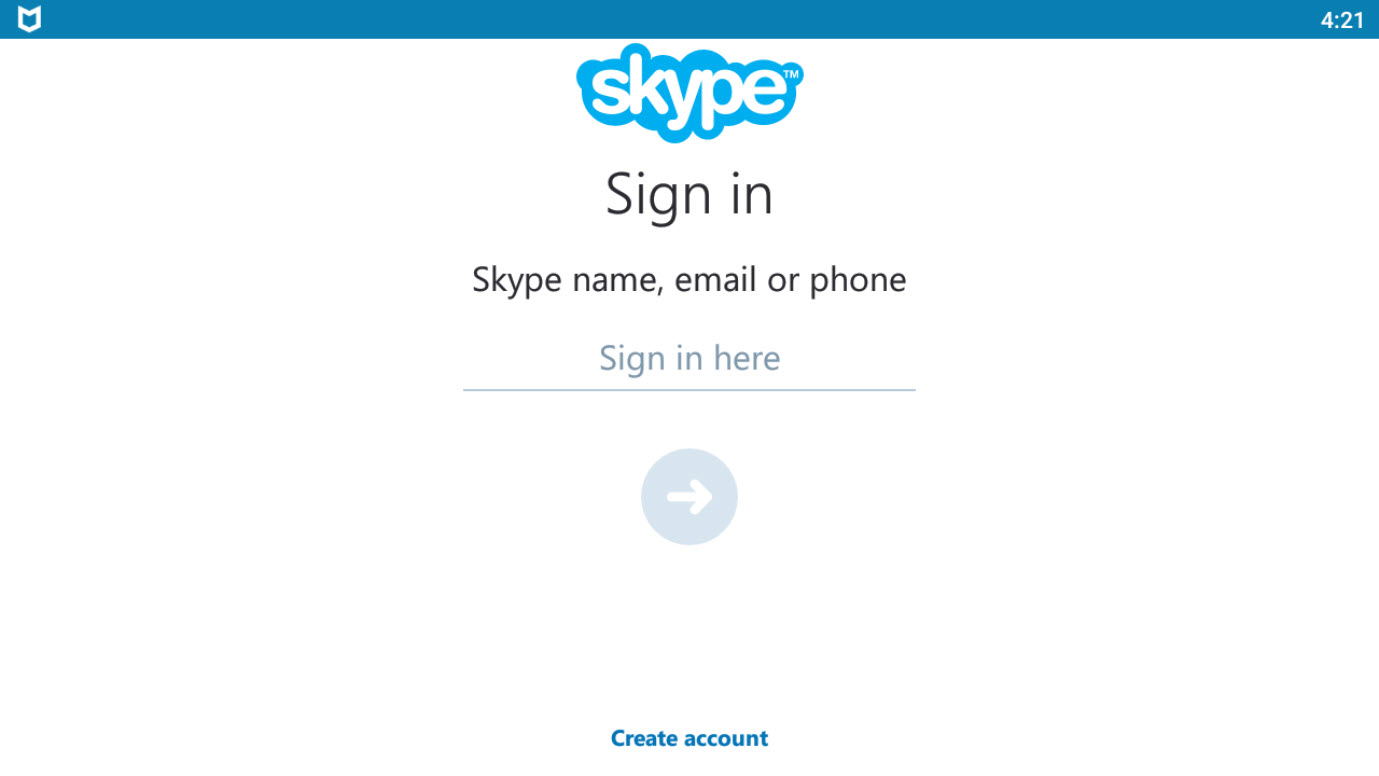1379x776 pixels.
Task: Tap the clock showing 4:21
Action: [1342, 20]
